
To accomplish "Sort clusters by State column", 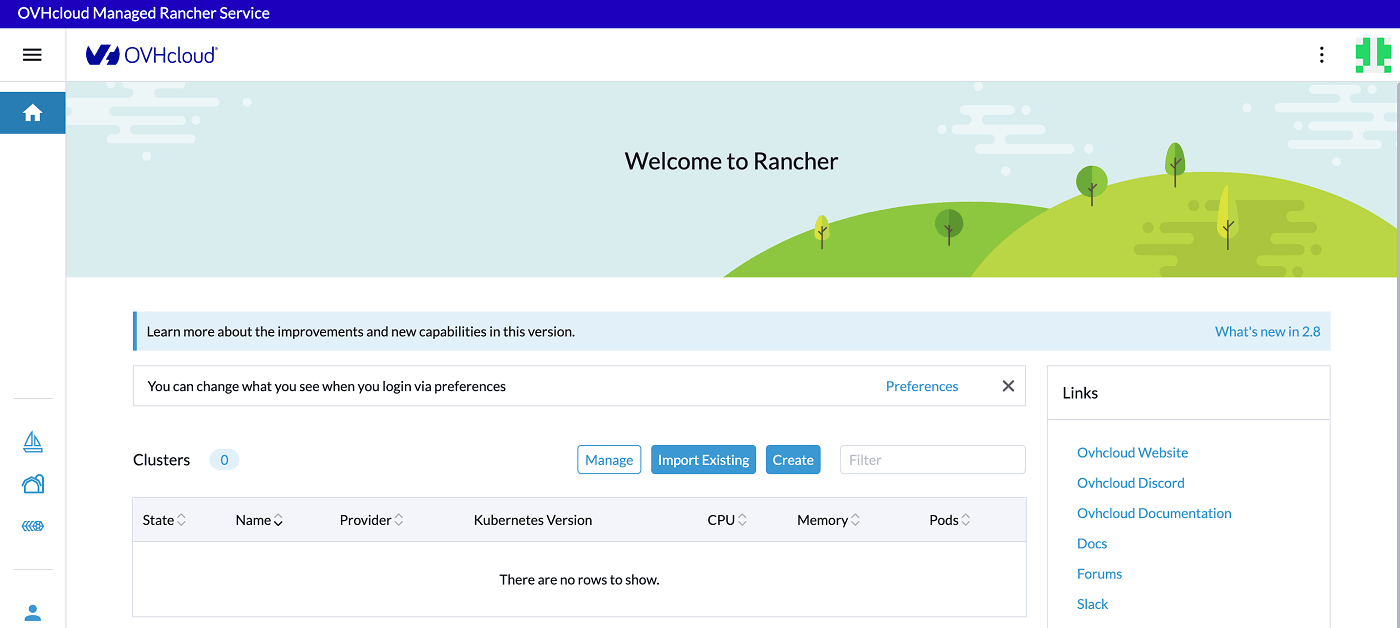I will [x=164, y=520].
